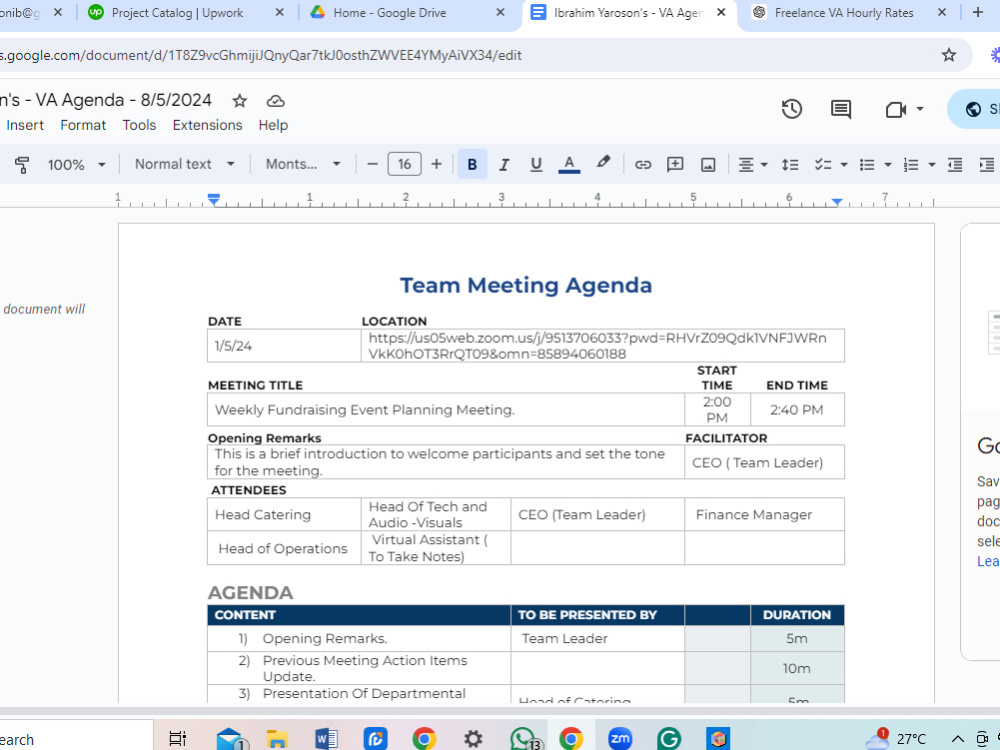Open the Extensions menu
Viewport: 1000px width, 750px height.
pos(207,125)
